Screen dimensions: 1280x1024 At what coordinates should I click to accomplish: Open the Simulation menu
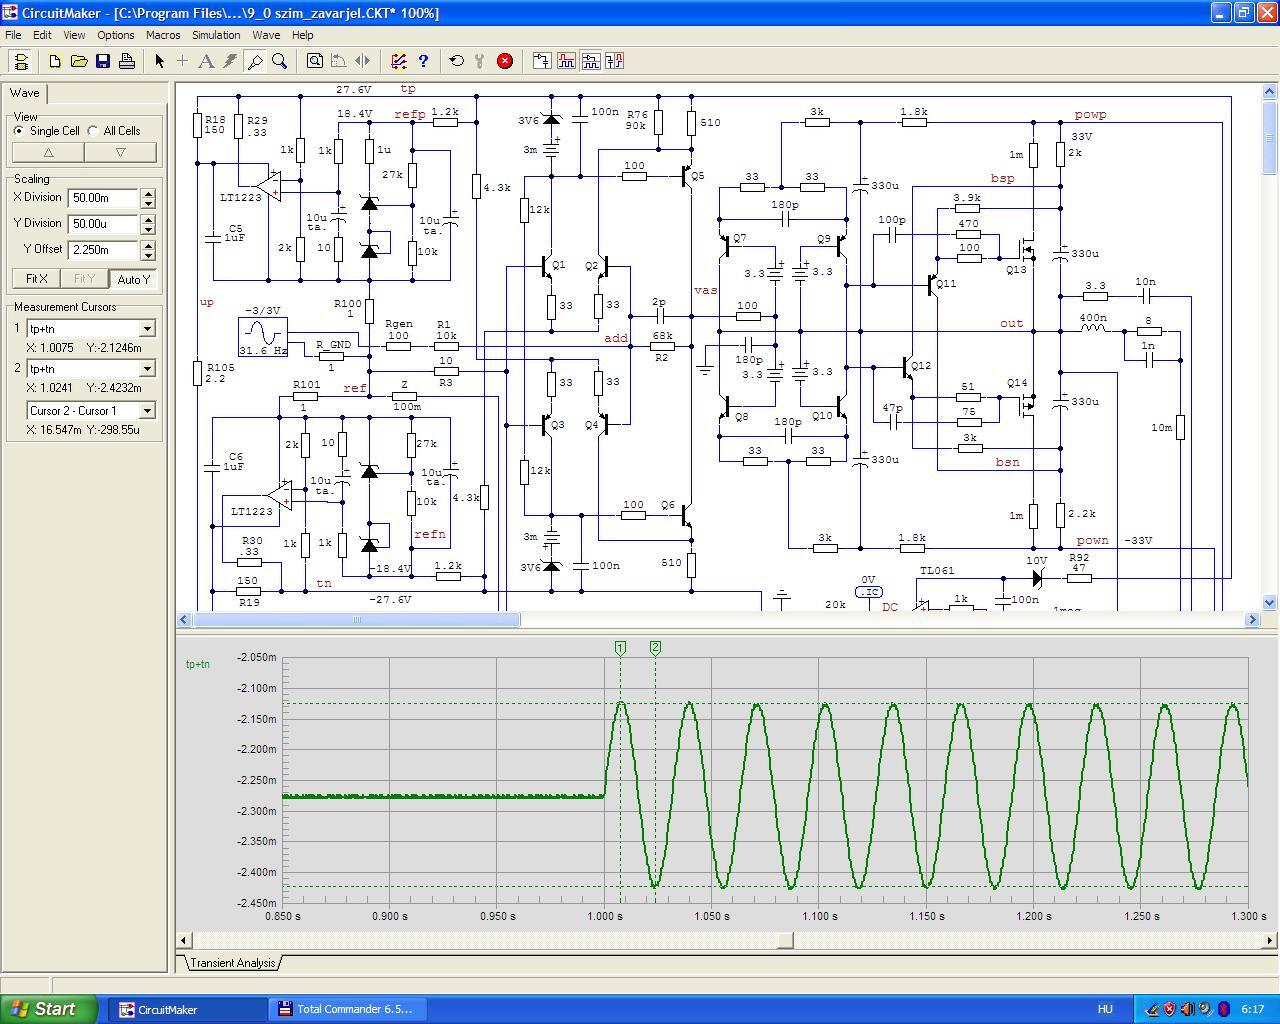coord(215,35)
